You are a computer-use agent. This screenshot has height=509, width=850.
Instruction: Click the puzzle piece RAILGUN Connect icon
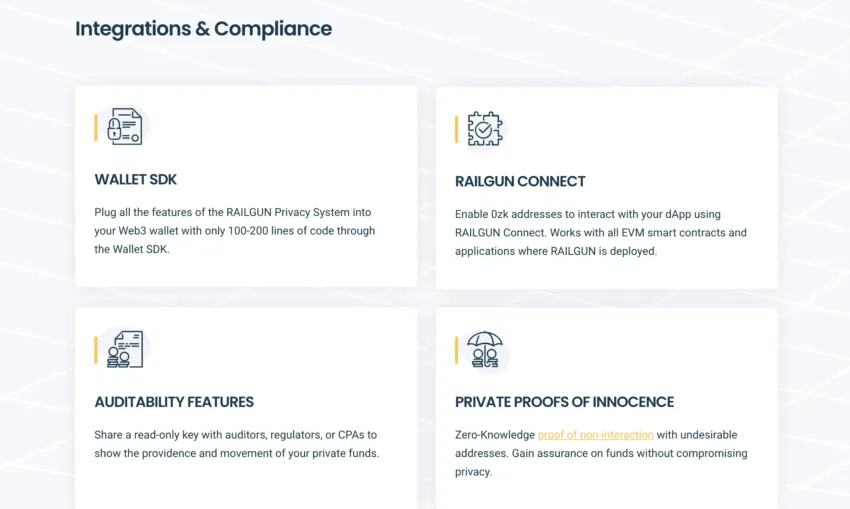click(485, 129)
